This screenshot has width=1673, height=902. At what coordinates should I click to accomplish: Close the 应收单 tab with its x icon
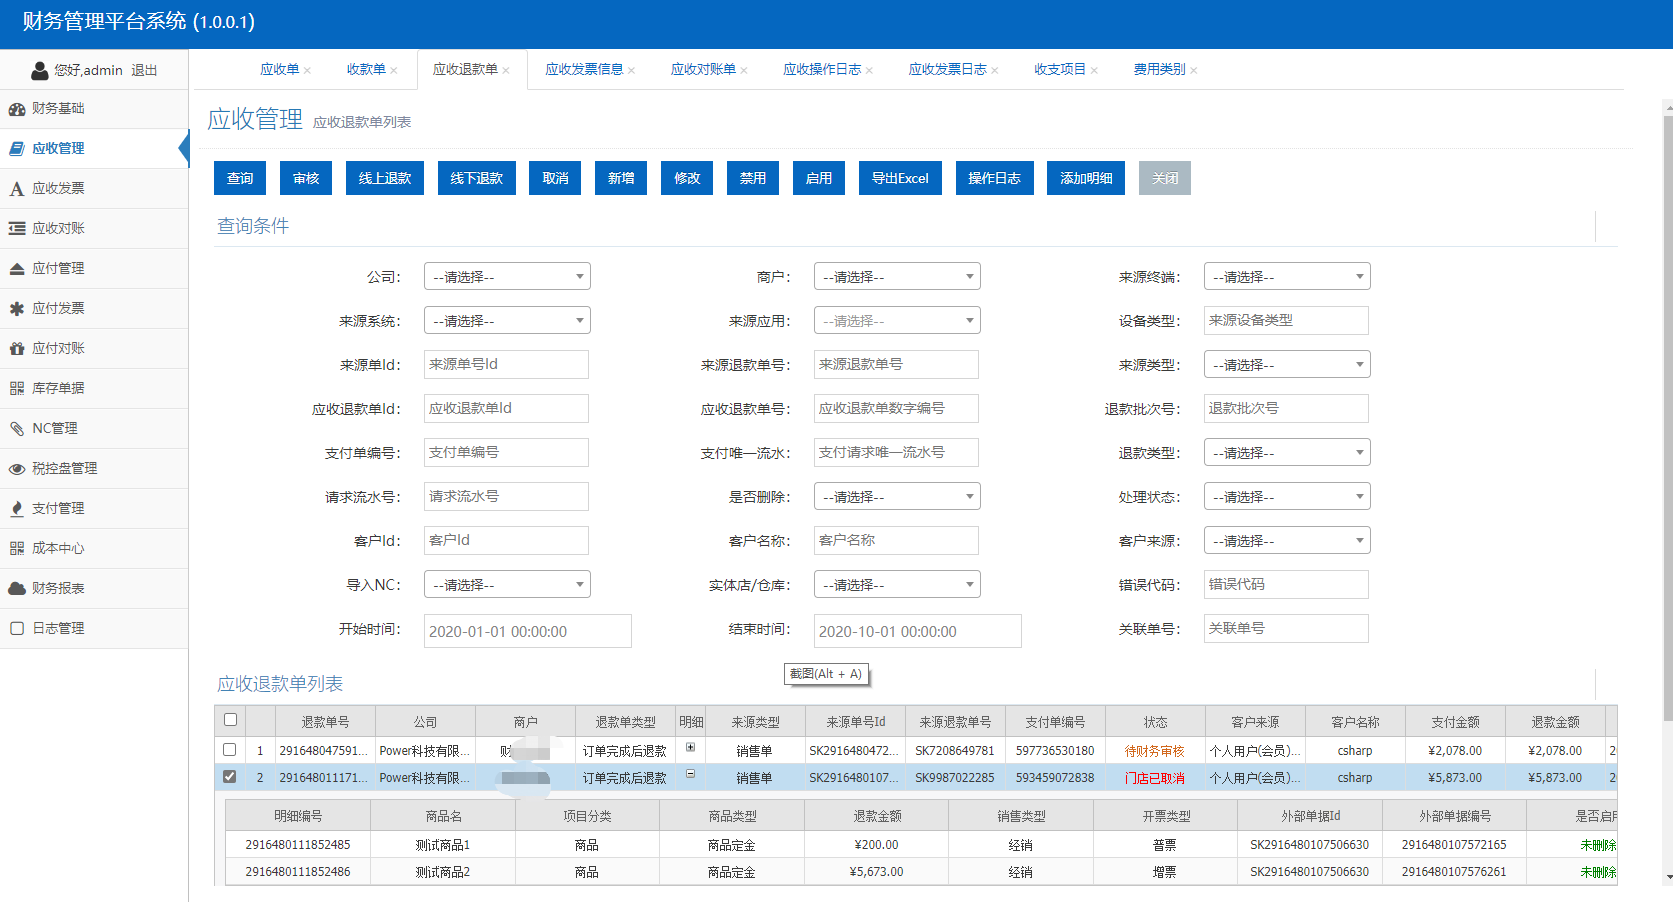(308, 70)
